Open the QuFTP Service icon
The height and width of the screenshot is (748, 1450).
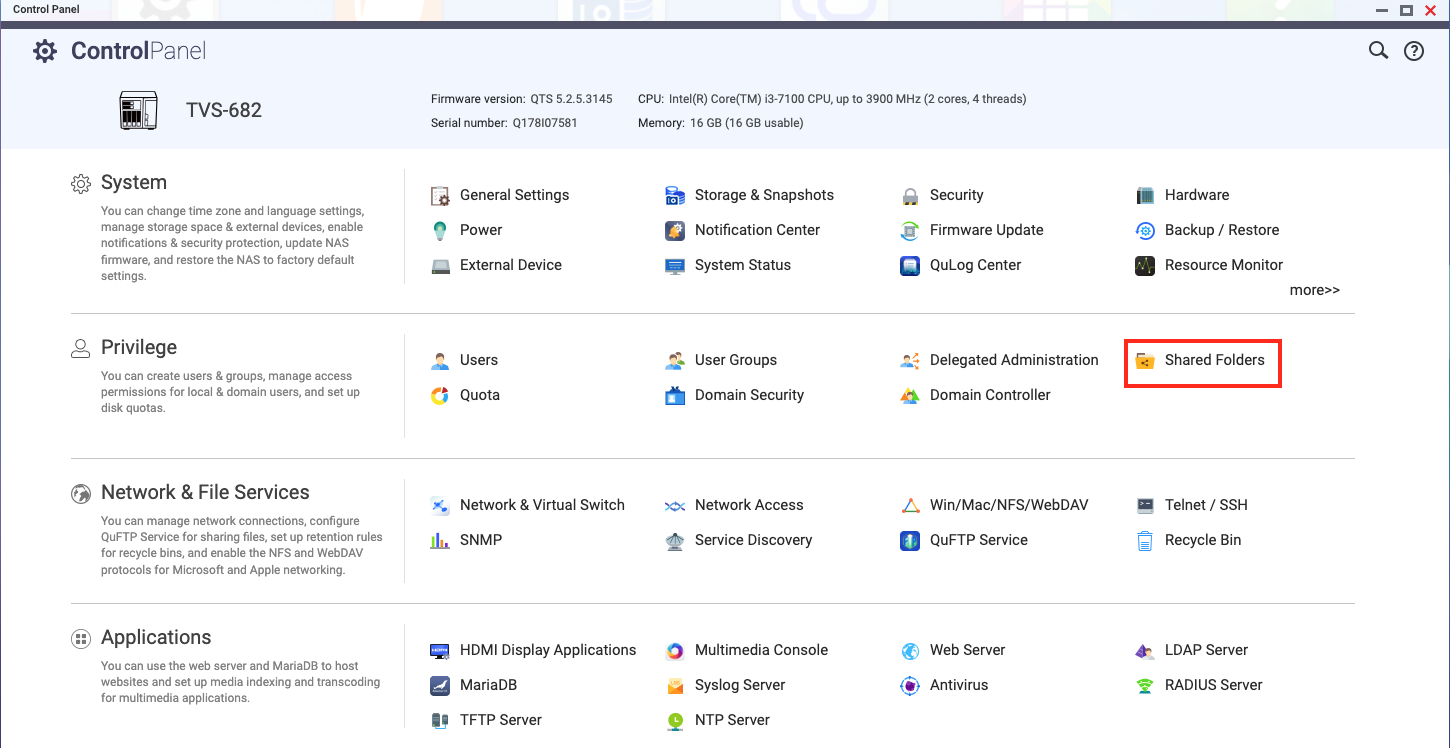(x=910, y=540)
